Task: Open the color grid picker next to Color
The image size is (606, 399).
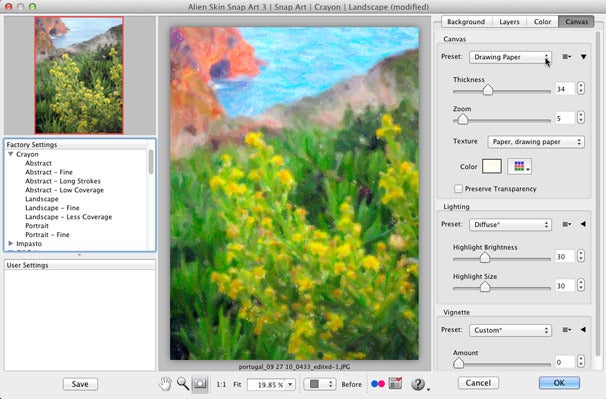Action: click(x=519, y=167)
